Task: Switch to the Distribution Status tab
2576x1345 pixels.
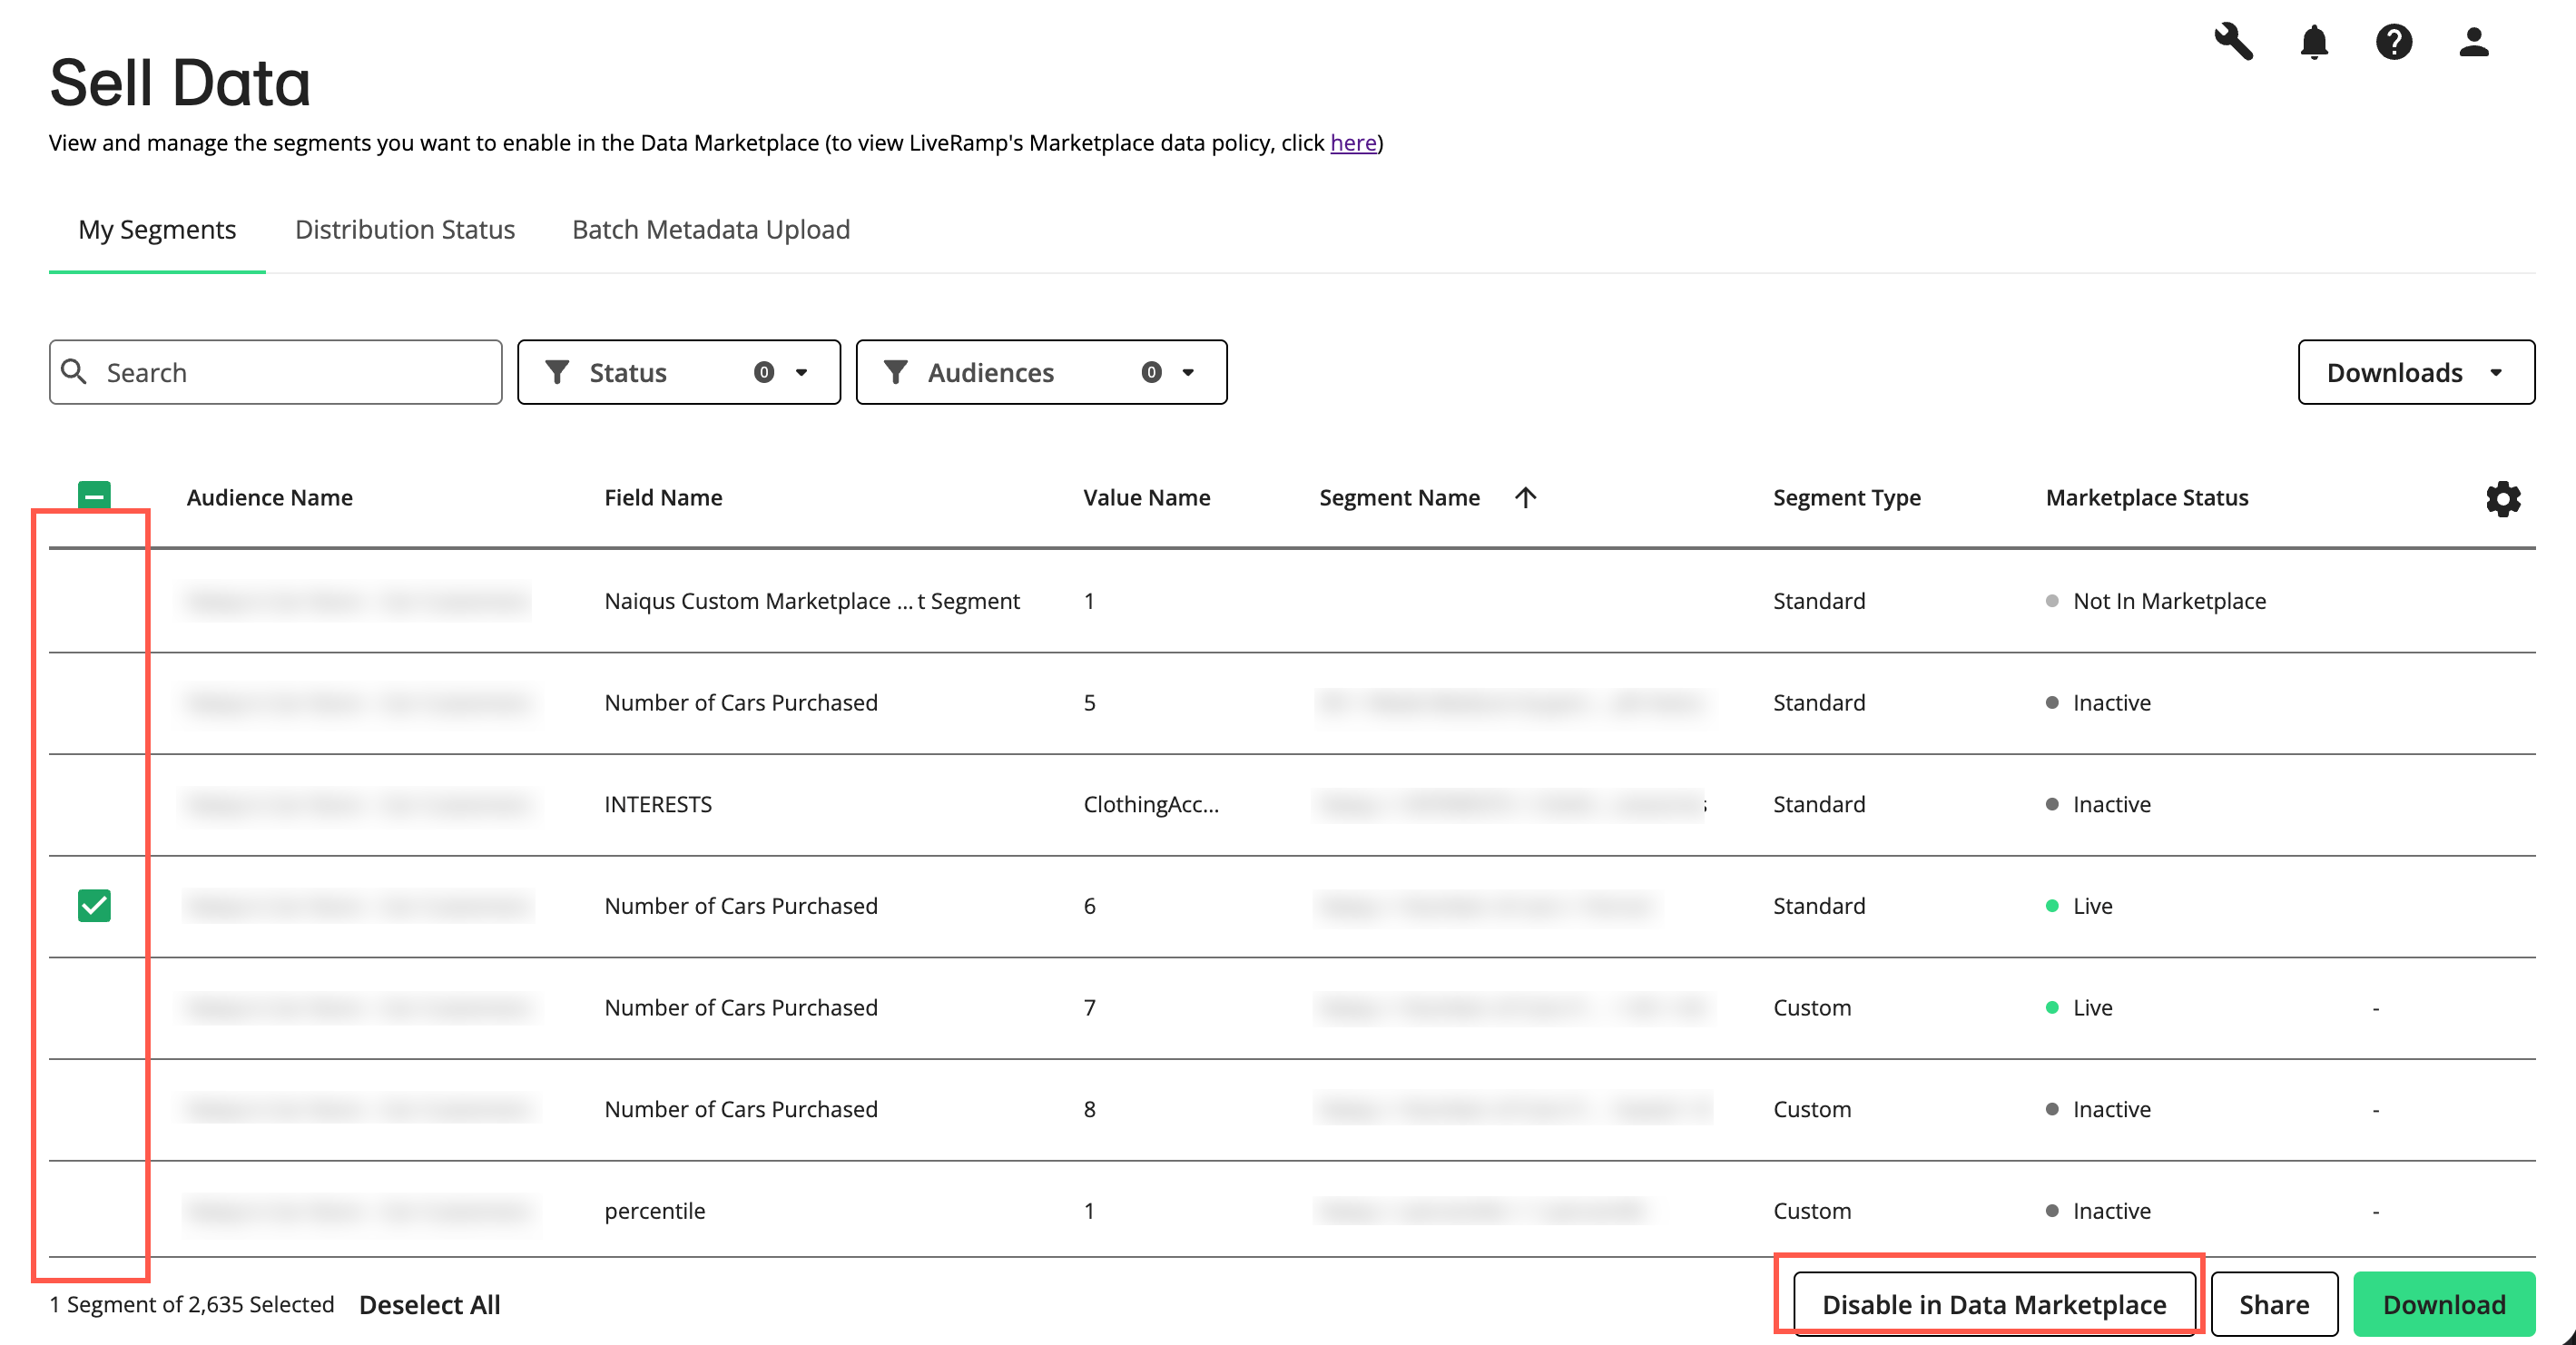Action: (x=405, y=229)
